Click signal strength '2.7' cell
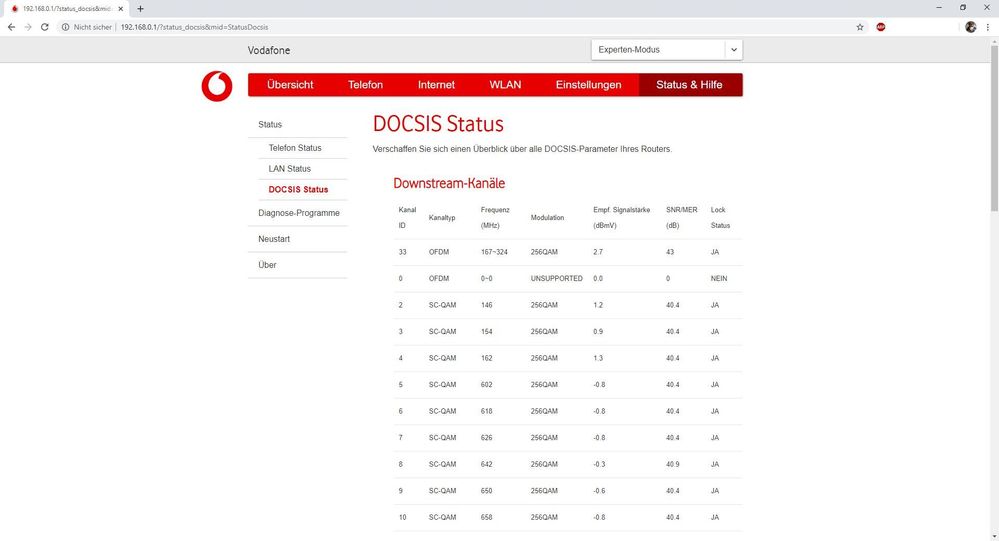This screenshot has height=541, width=999. pos(598,252)
